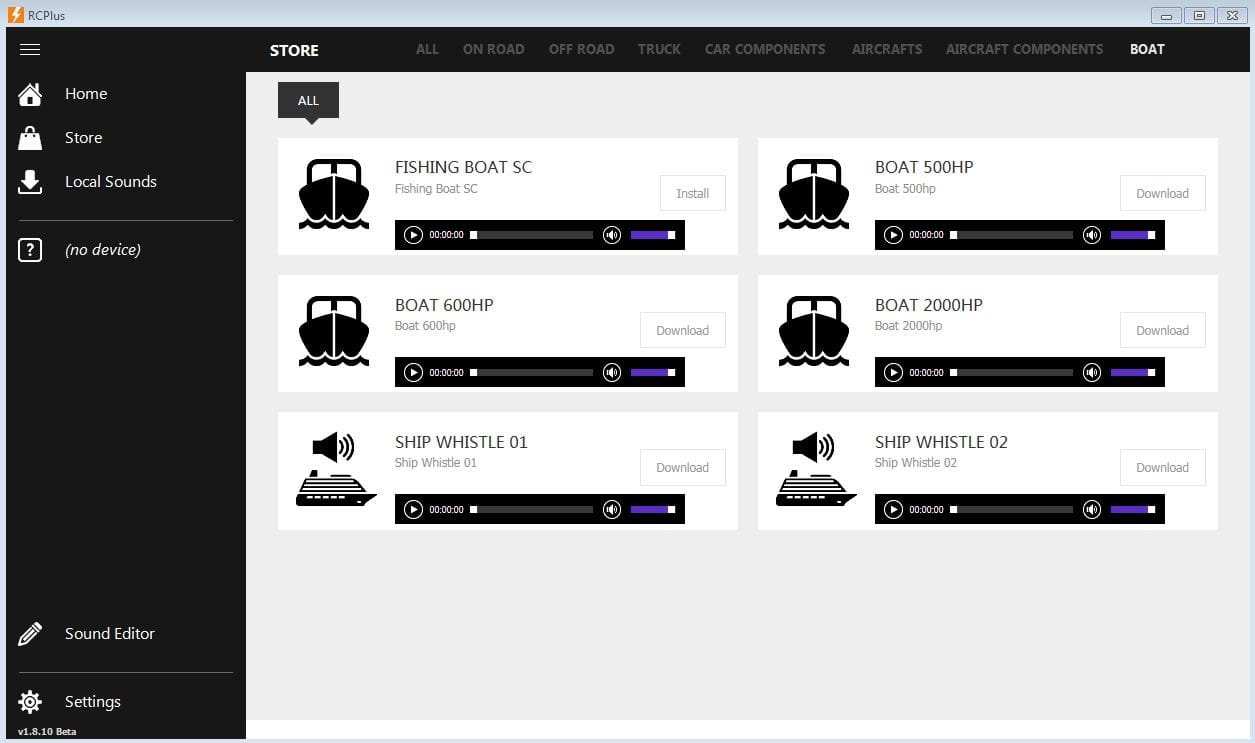Click the no device question mark icon
The image size is (1255, 743).
30,250
